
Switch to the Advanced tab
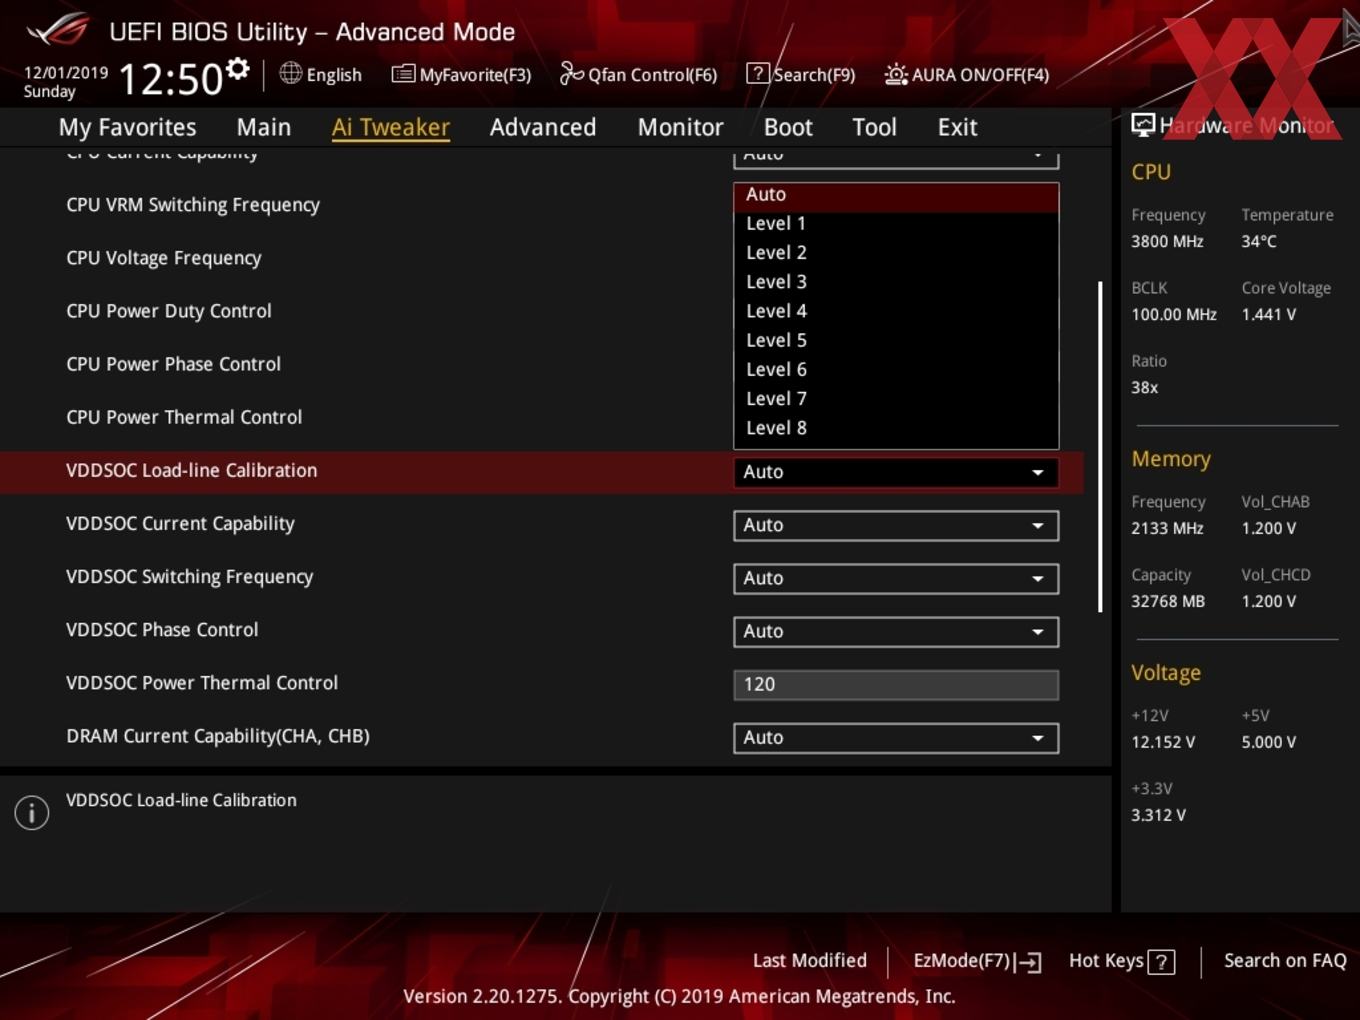(x=543, y=127)
